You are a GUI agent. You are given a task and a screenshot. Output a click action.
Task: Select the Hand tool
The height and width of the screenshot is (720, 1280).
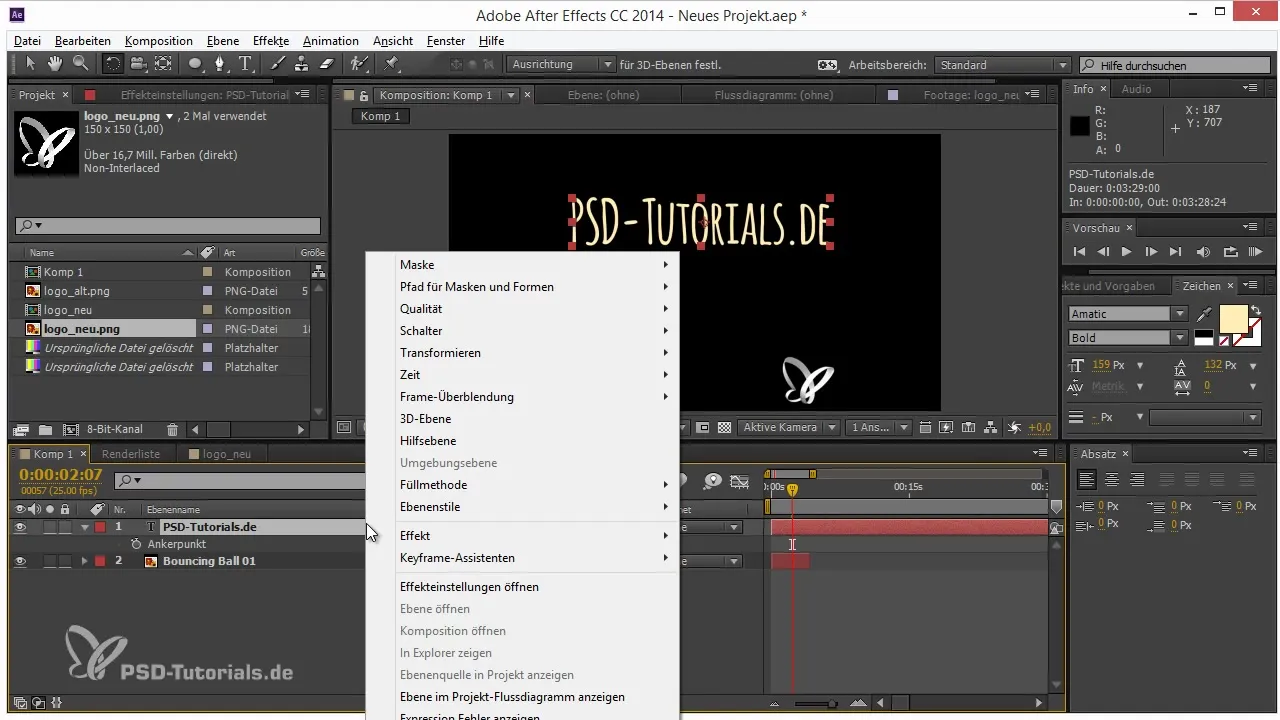click(x=54, y=64)
